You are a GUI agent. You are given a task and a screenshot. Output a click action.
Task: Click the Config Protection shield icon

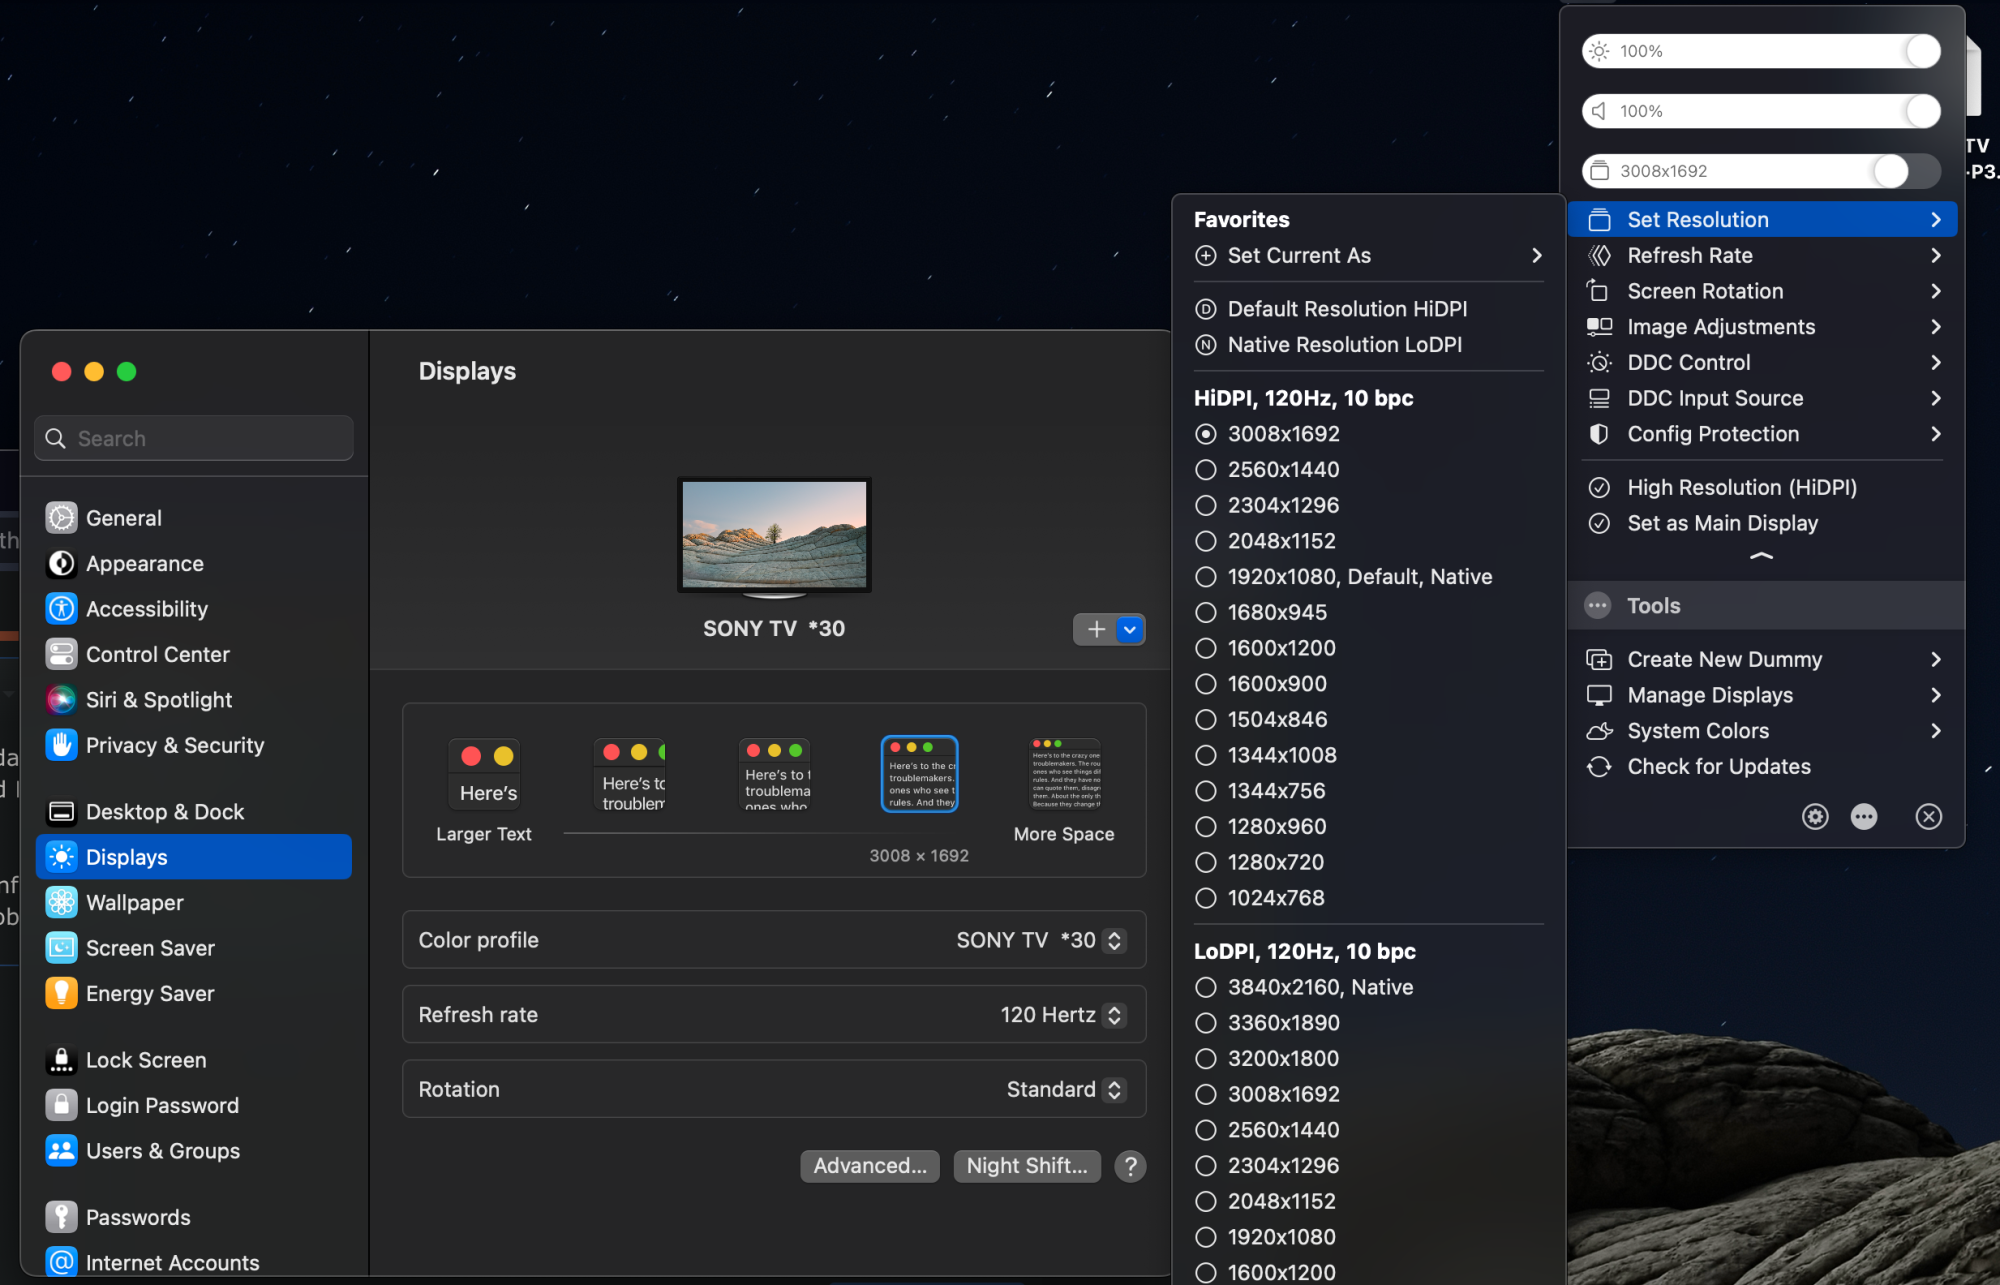pyautogui.click(x=1599, y=434)
